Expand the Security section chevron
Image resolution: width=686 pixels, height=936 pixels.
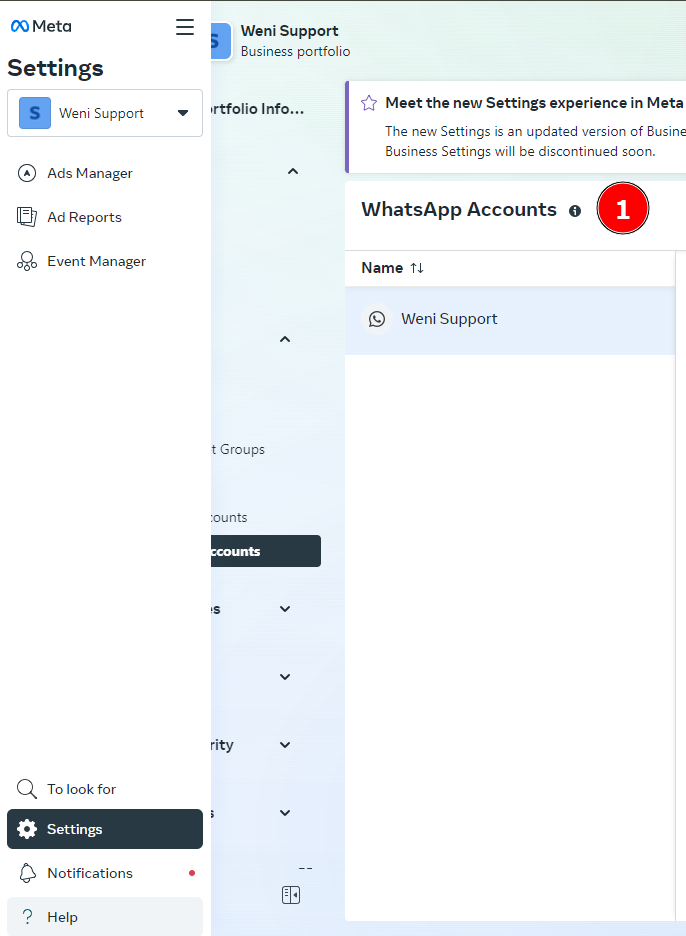coord(284,744)
